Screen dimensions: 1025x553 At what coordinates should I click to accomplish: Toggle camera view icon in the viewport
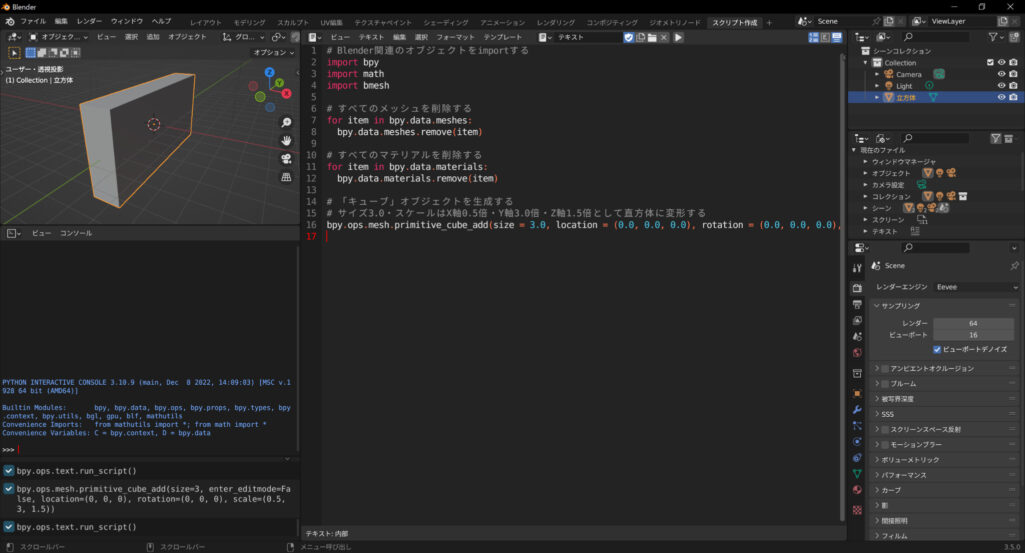point(286,159)
